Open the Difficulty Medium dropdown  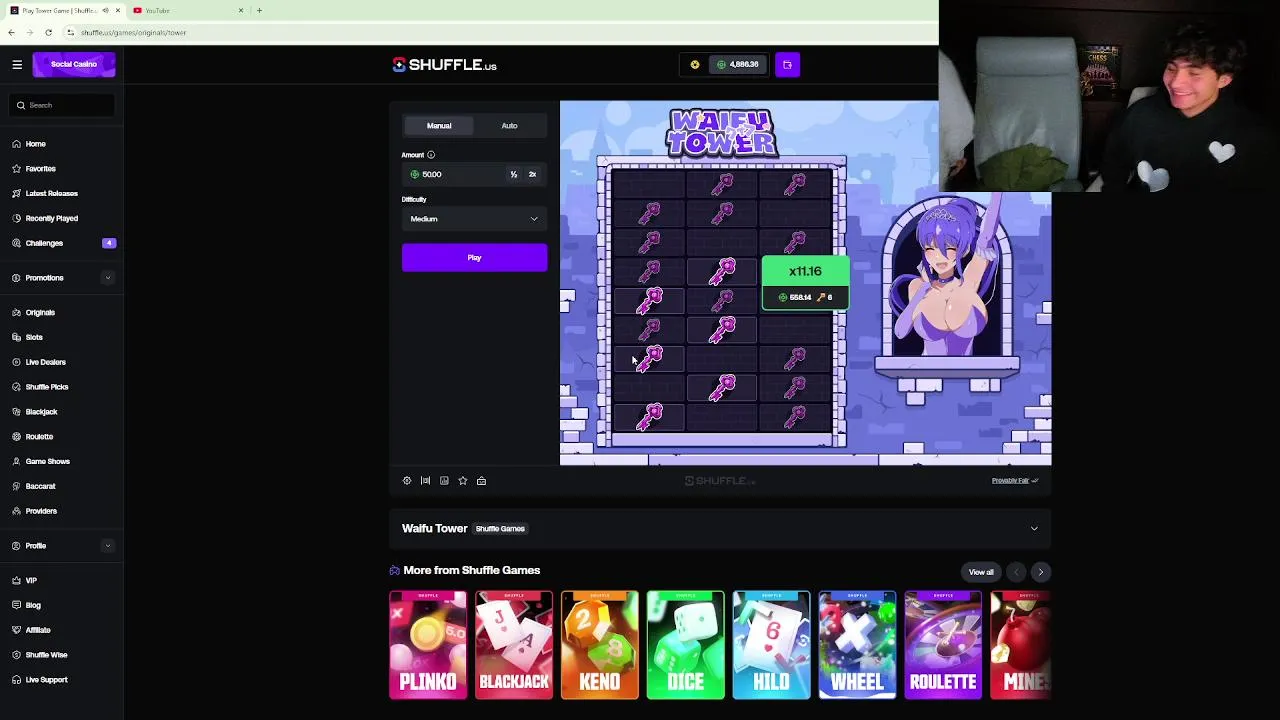(474, 219)
